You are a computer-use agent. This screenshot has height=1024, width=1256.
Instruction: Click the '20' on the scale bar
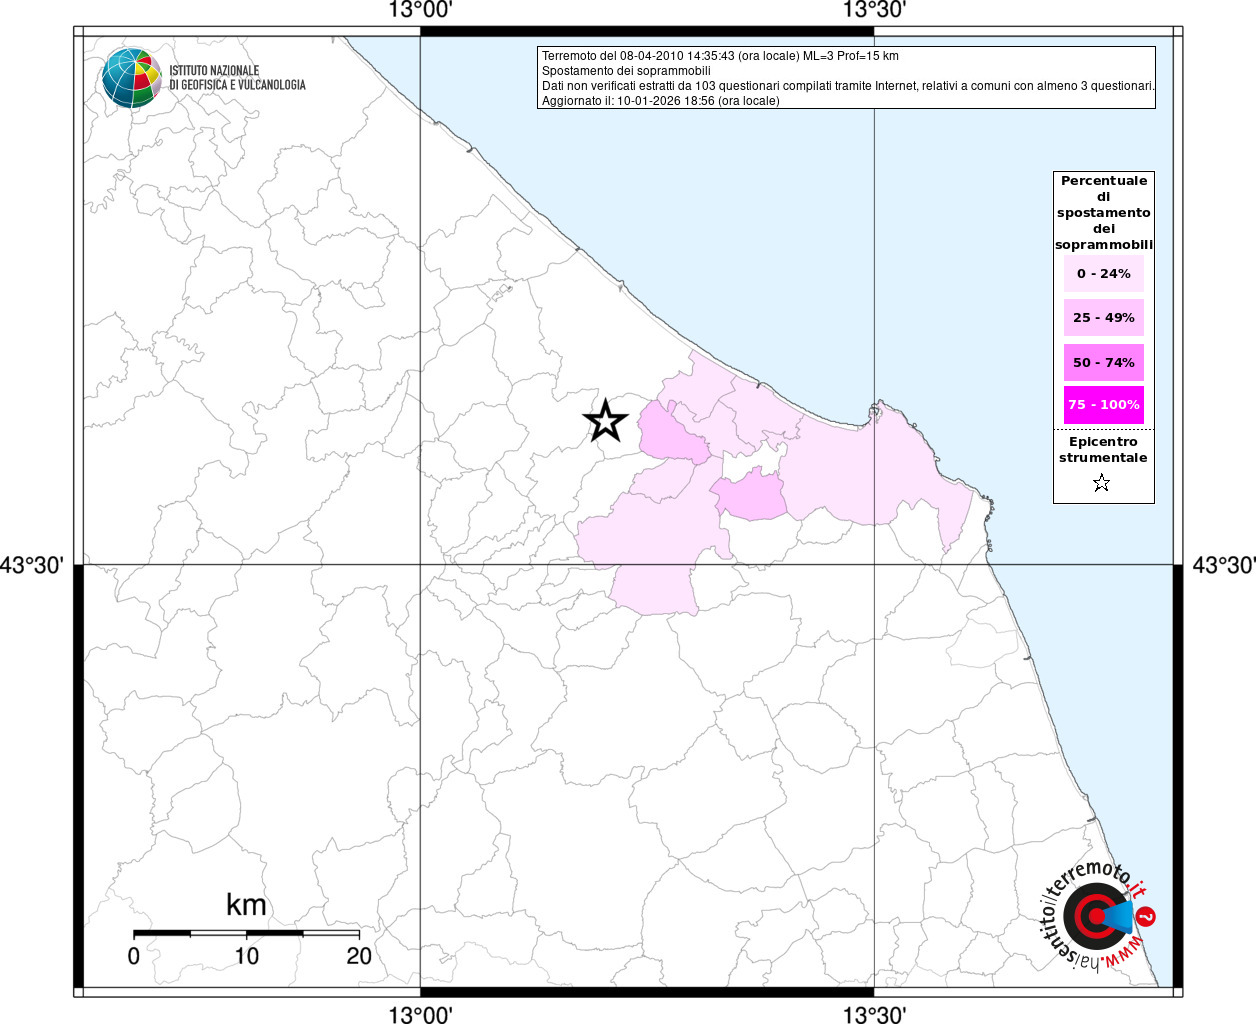(x=359, y=956)
